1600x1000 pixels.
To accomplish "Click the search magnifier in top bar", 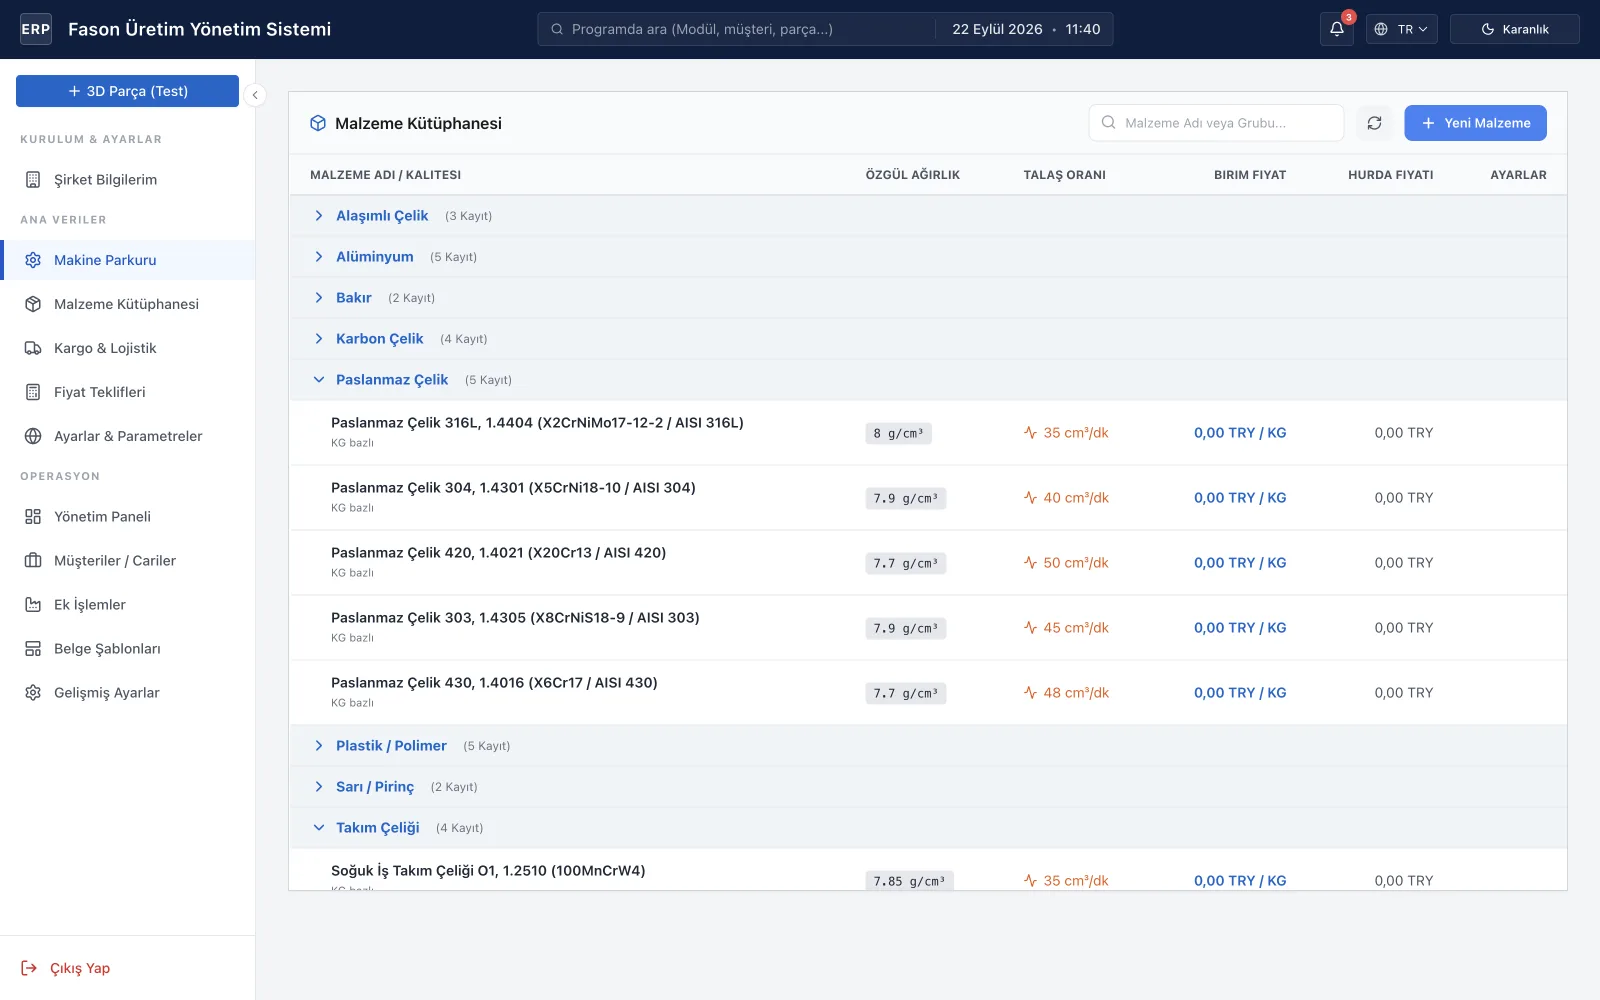I will coord(557,29).
